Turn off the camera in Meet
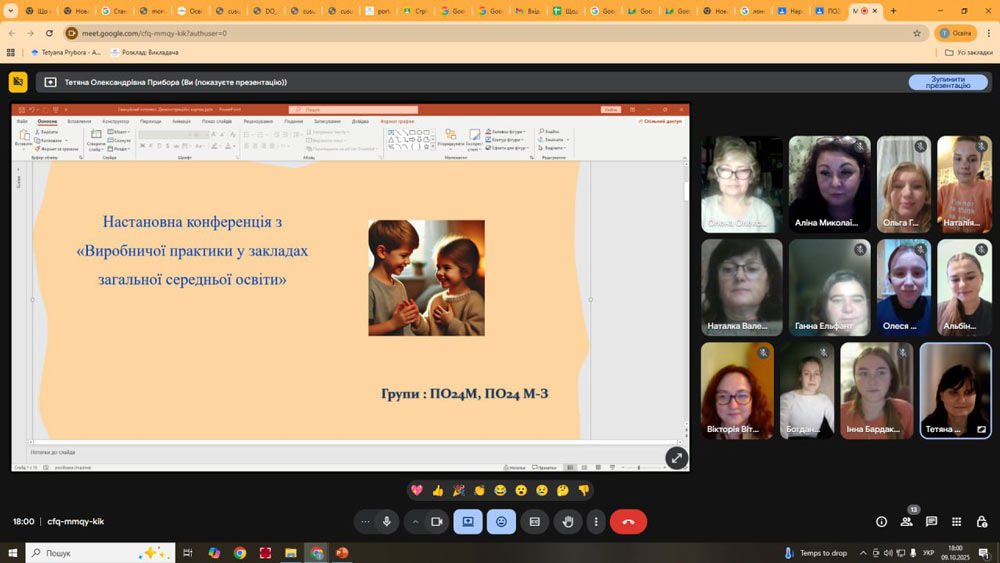Screen dimensions: 1000x563 click(x=436, y=521)
